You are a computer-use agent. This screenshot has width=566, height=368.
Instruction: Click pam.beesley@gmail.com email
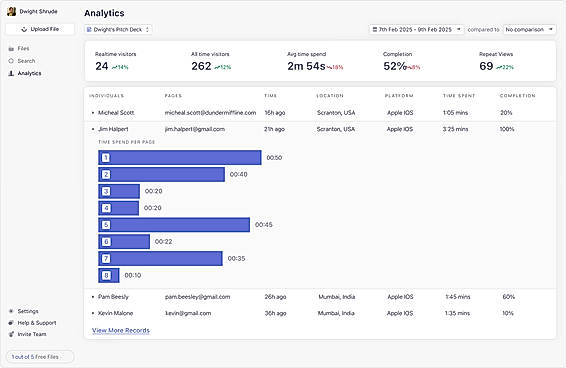(197, 297)
